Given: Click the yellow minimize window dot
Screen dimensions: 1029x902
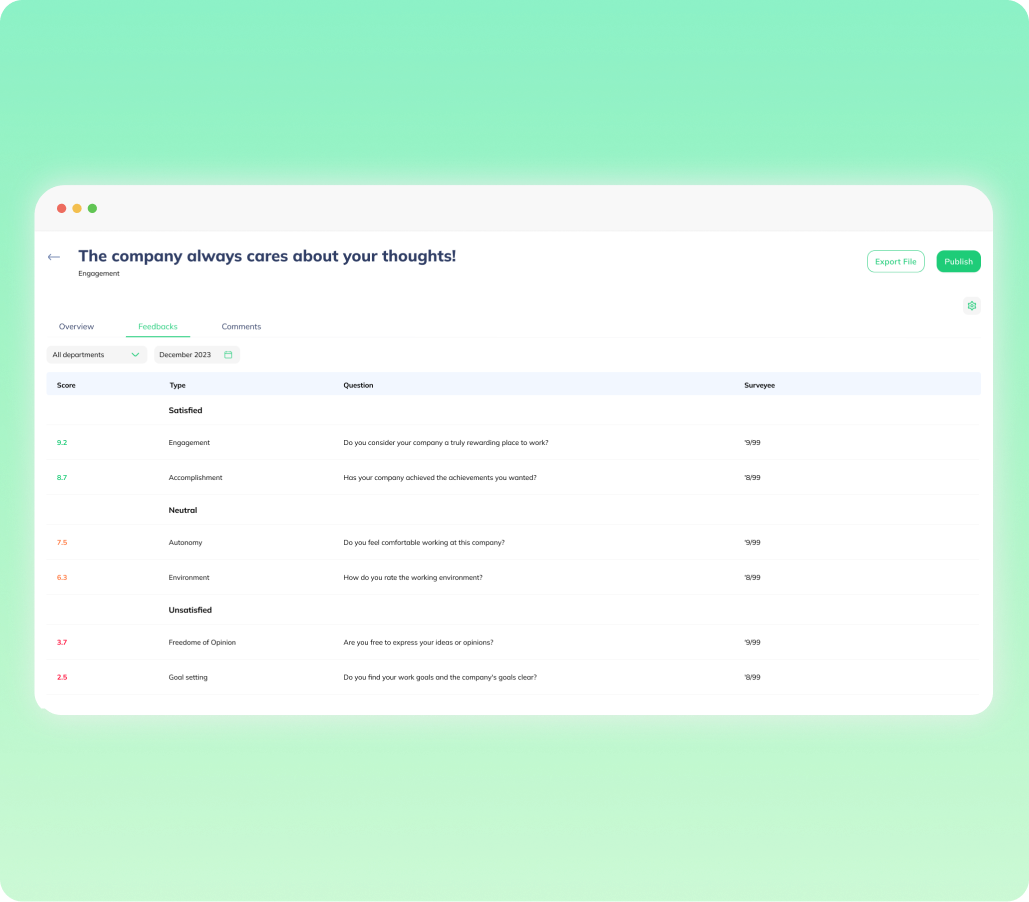Looking at the screenshot, I should [77, 208].
